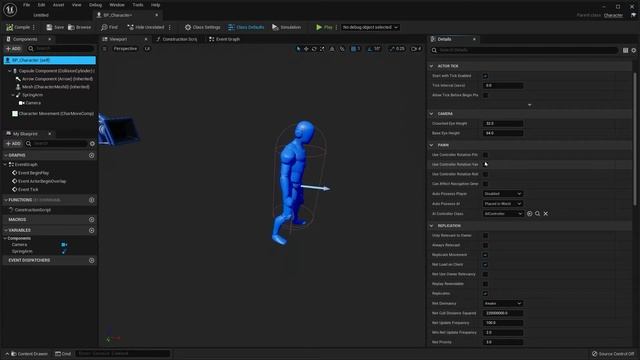Collapse the Replication section
This screenshot has width=640, height=360.
(431, 226)
